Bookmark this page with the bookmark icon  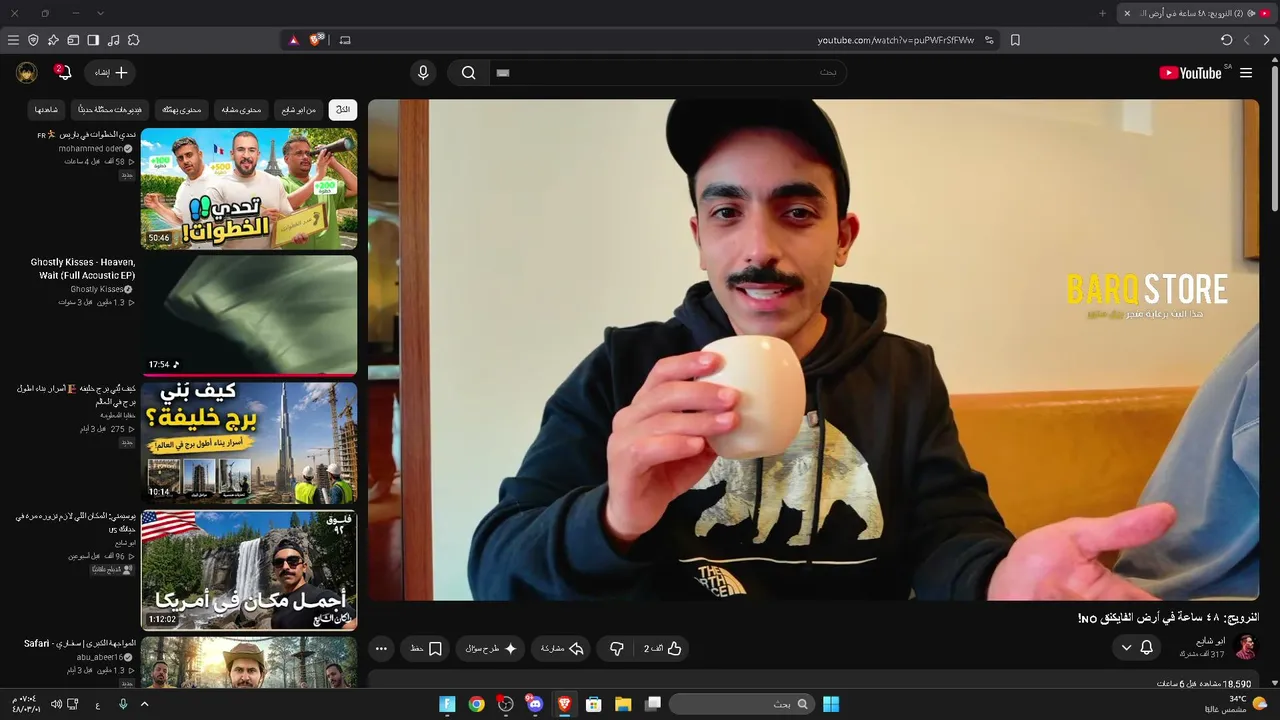[1015, 40]
